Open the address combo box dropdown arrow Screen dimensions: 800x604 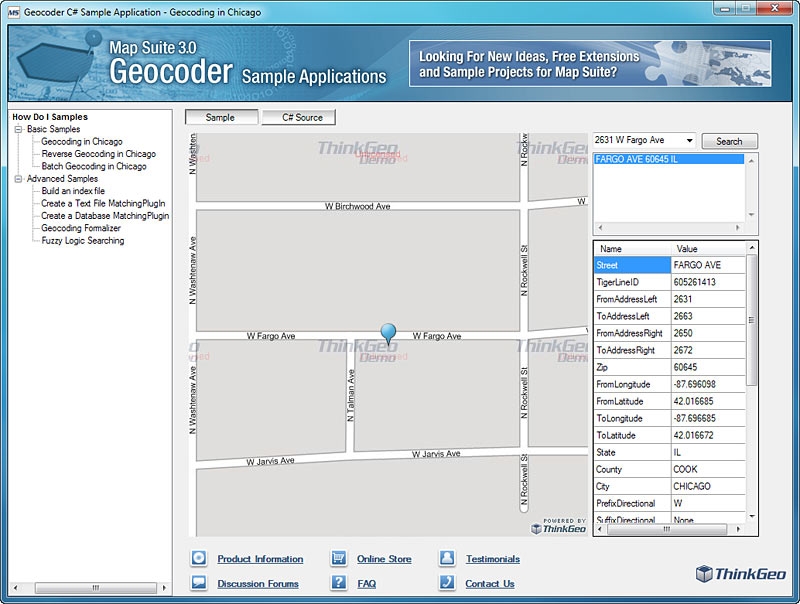689,140
